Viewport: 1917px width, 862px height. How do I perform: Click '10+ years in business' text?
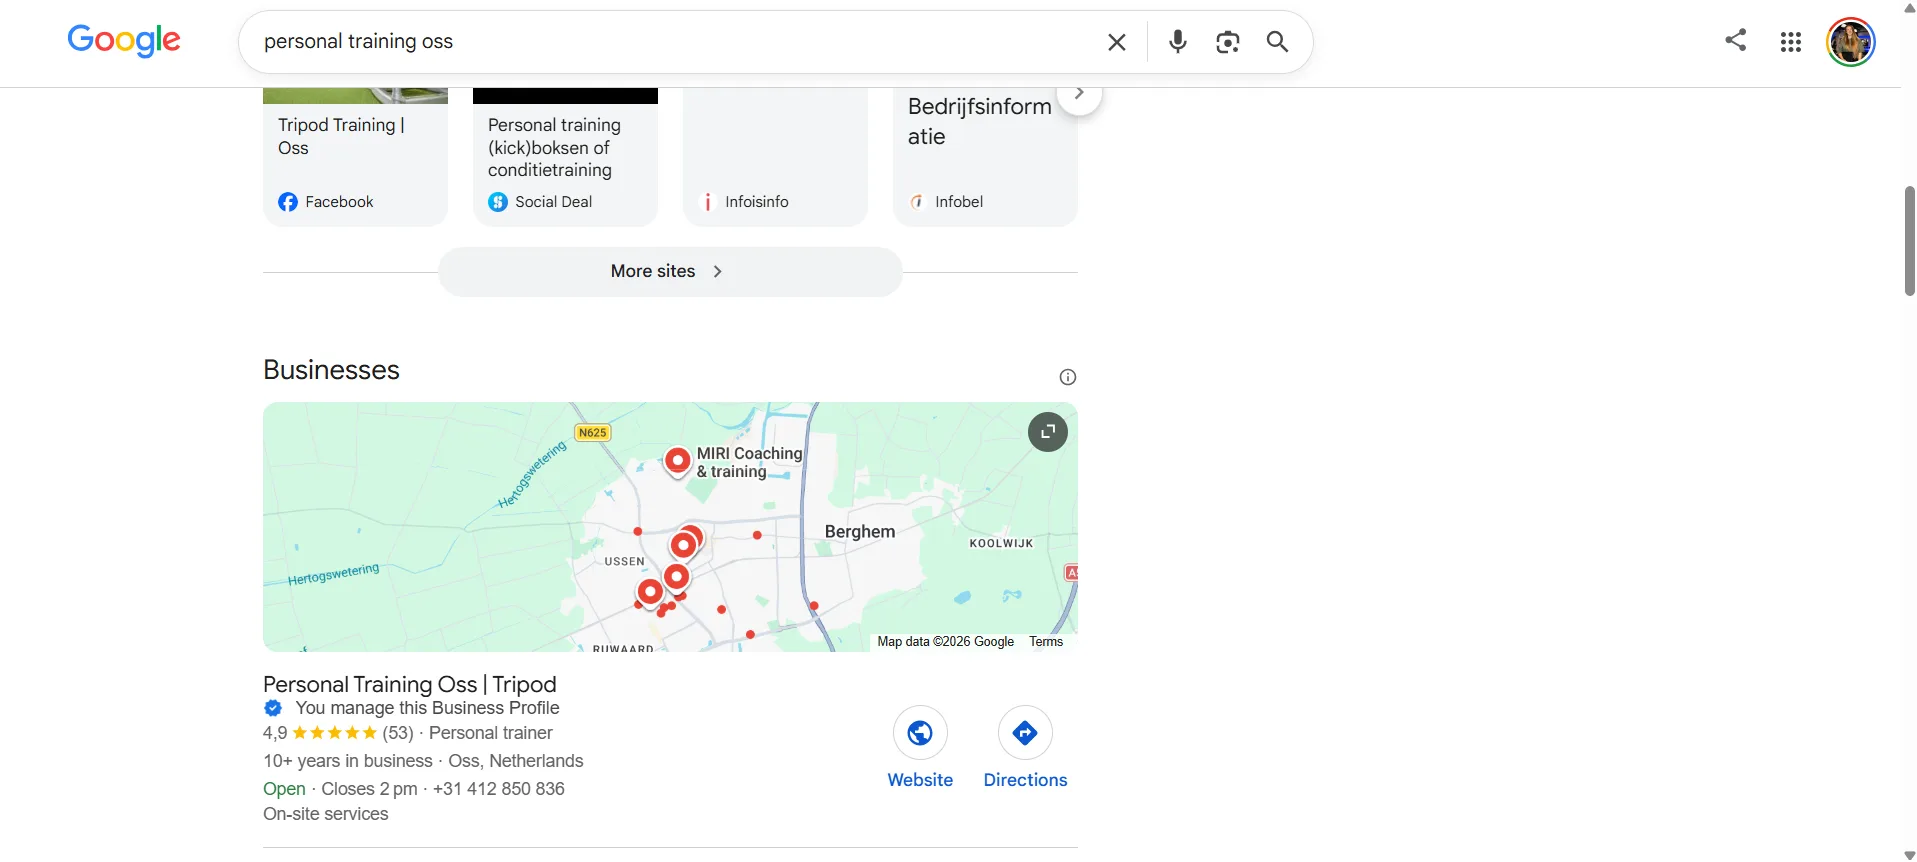[348, 761]
